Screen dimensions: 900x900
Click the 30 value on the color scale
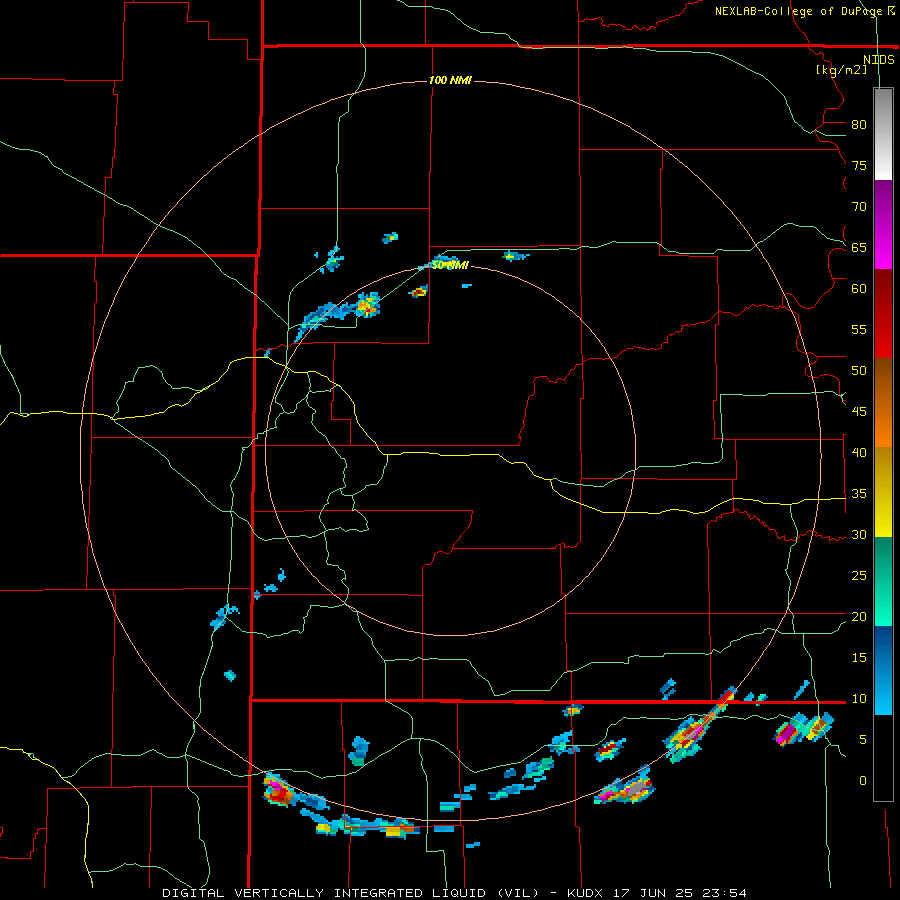[x=859, y=534]
